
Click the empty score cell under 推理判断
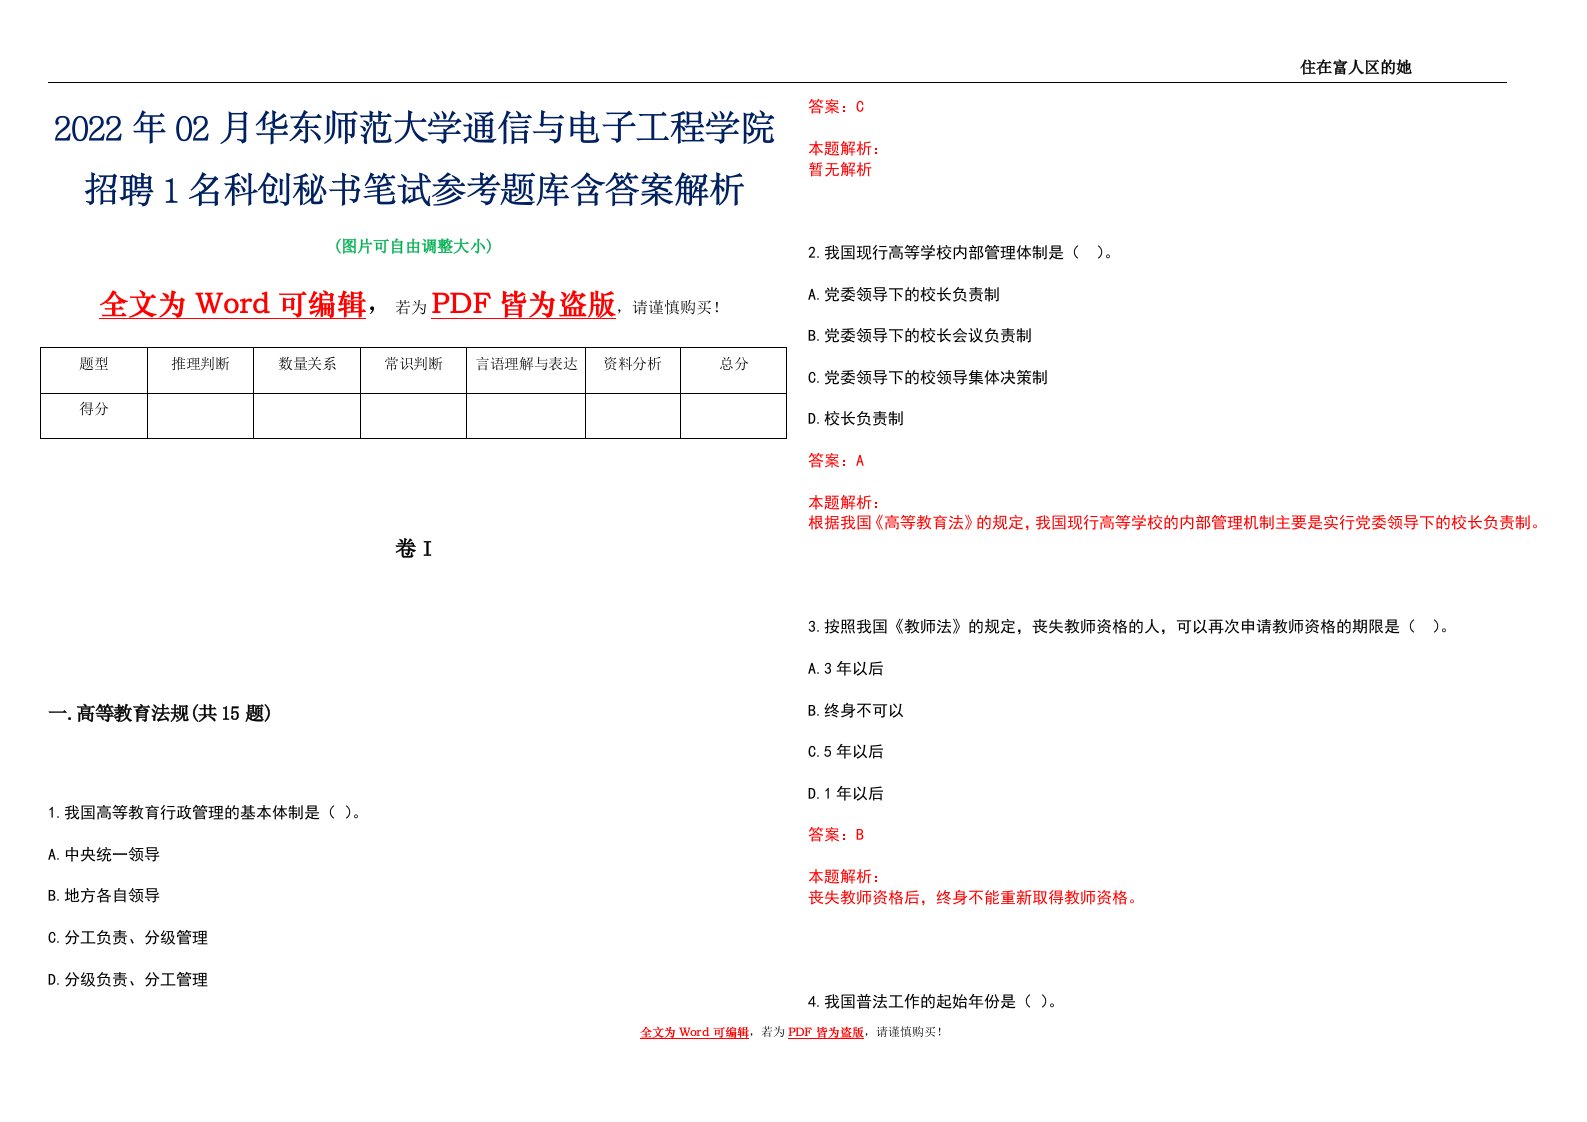tap(200, 416)
